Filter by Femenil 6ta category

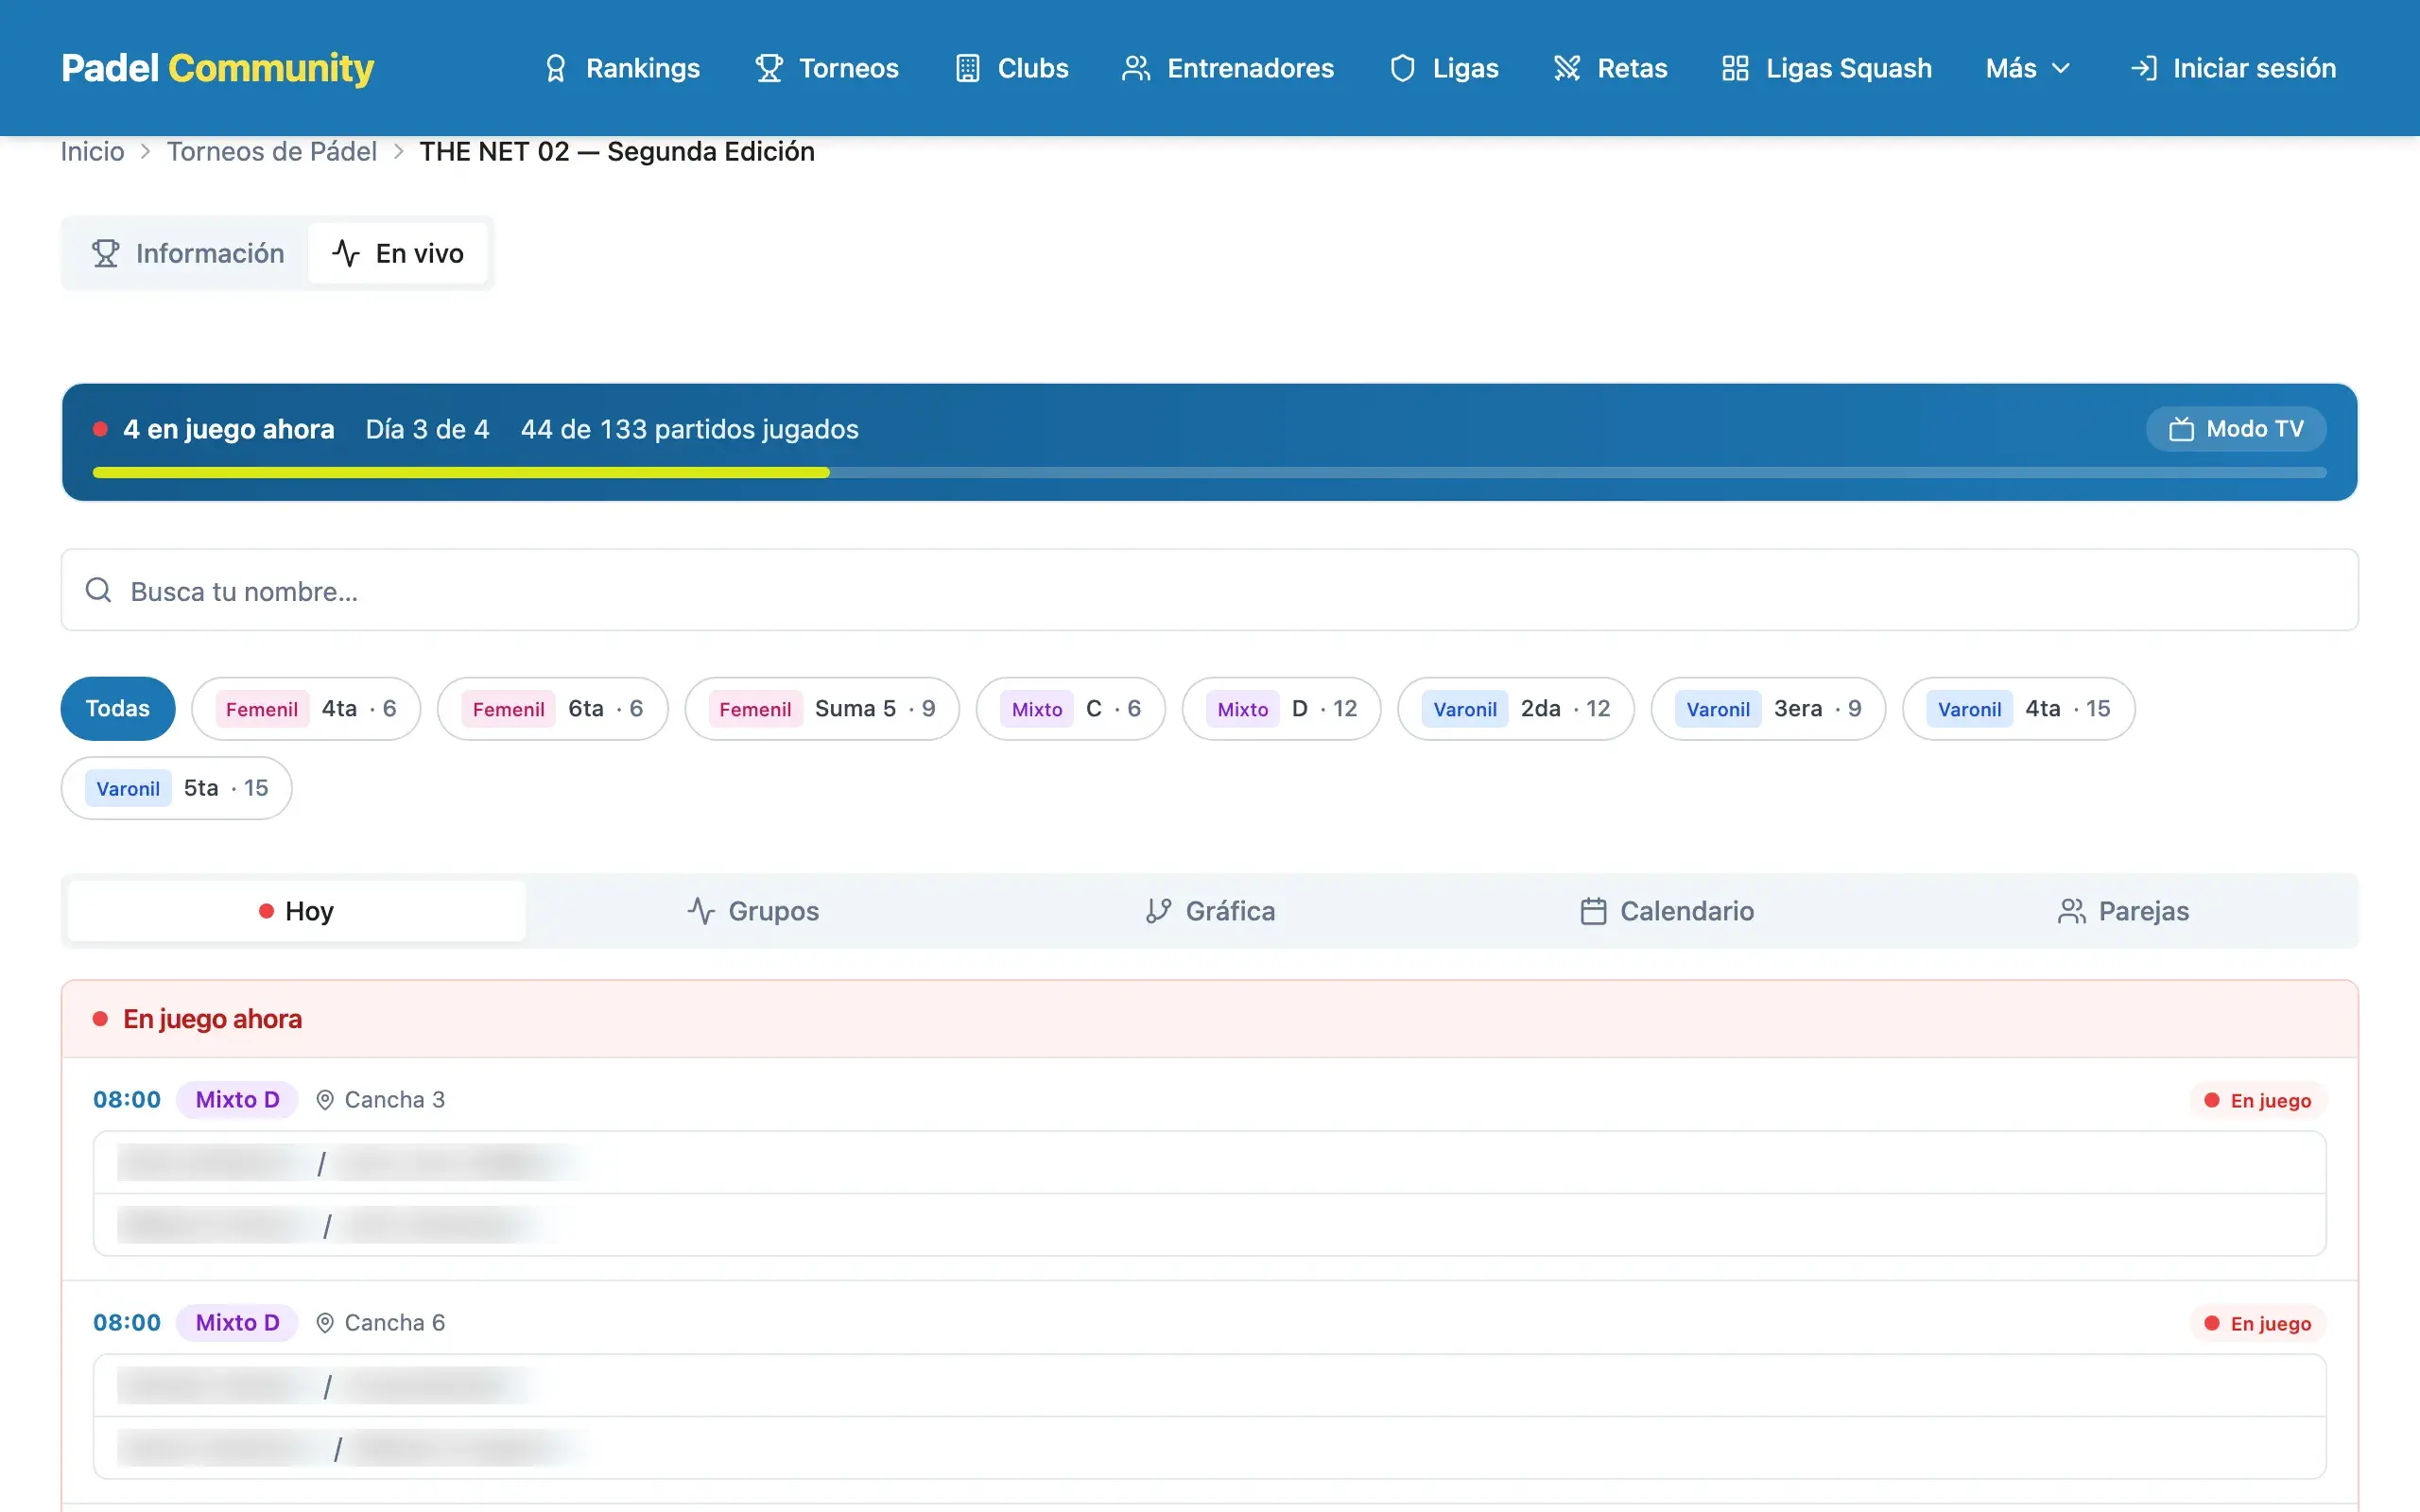click(553, 709)
